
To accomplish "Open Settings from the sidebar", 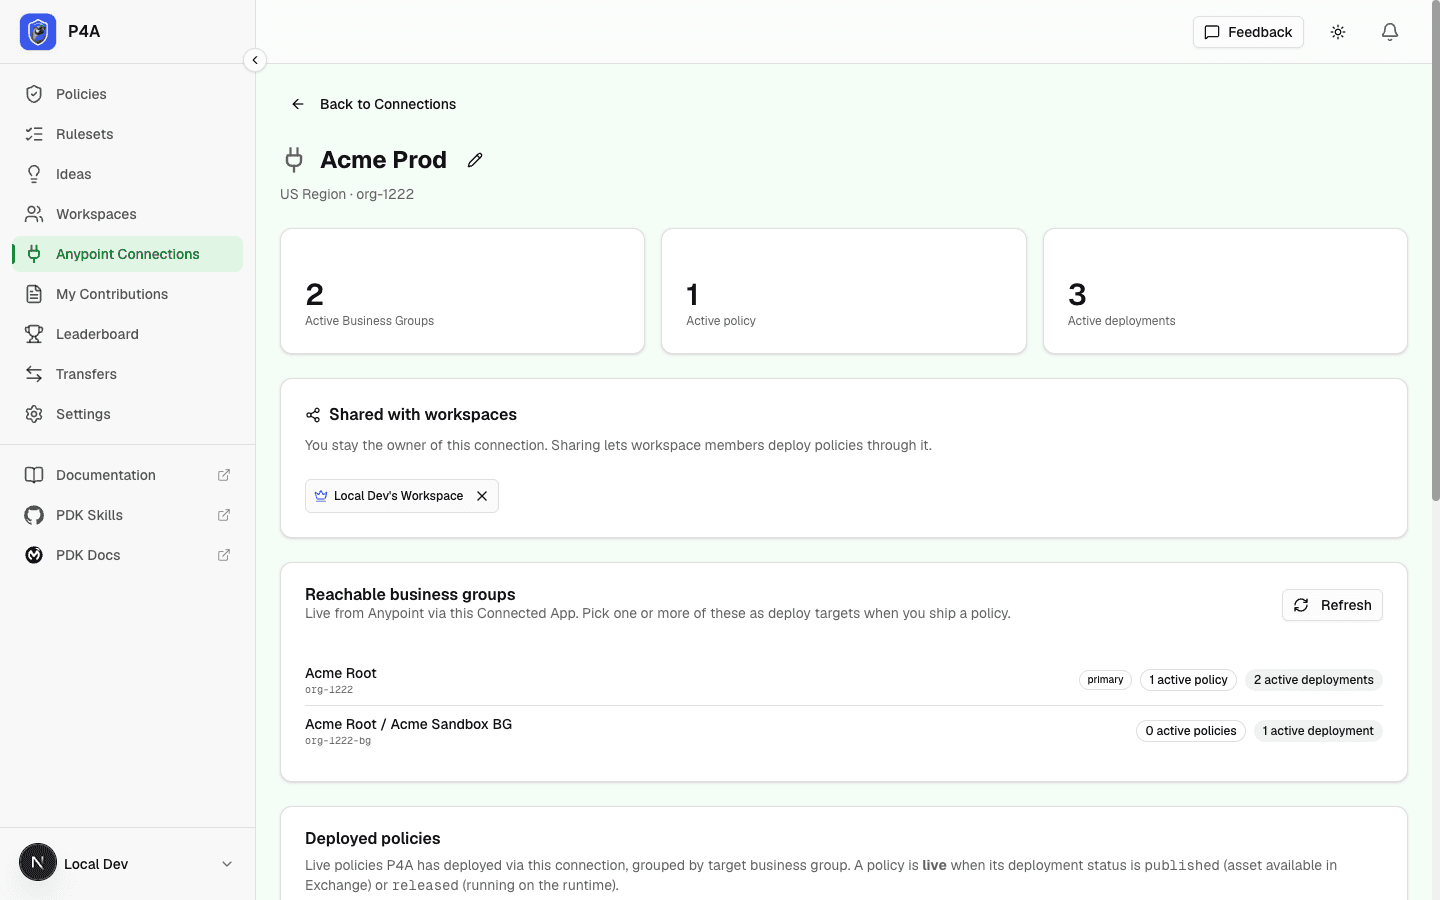I will (128, 414).
